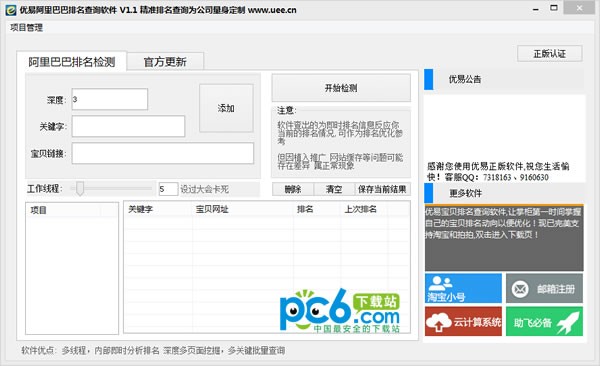Open the 邮箱注册 gray tile
The height and width of the screenshot is (366, 600).
pos(544,288)
